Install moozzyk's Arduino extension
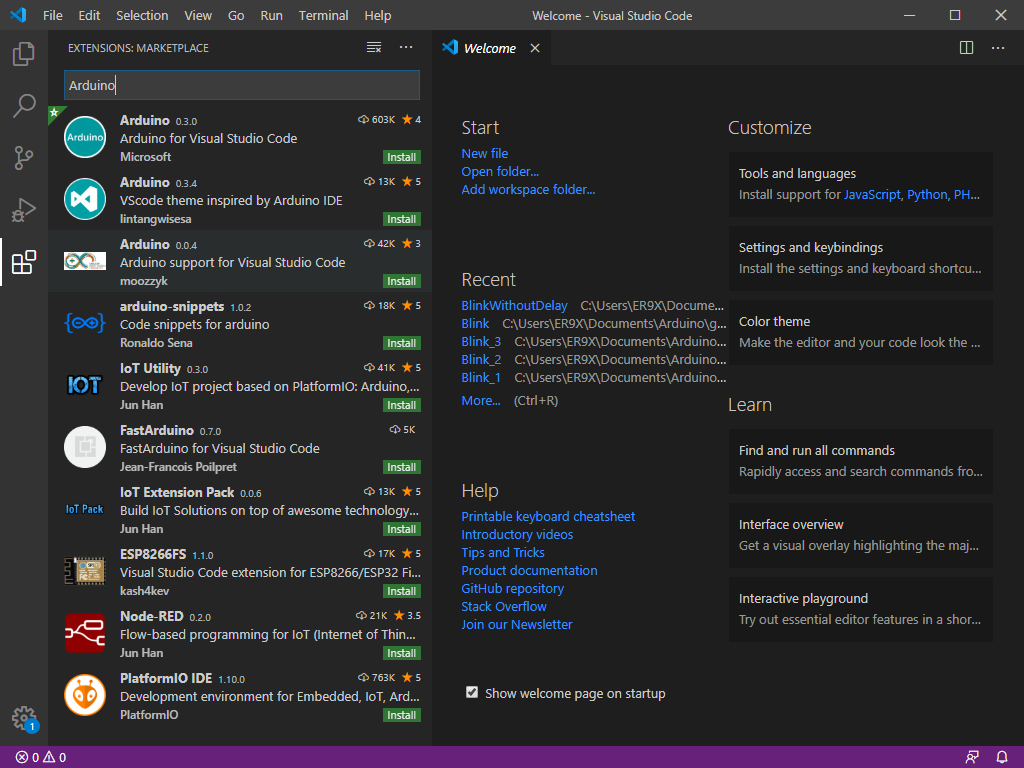The image size is (1024, 768). 402,281
